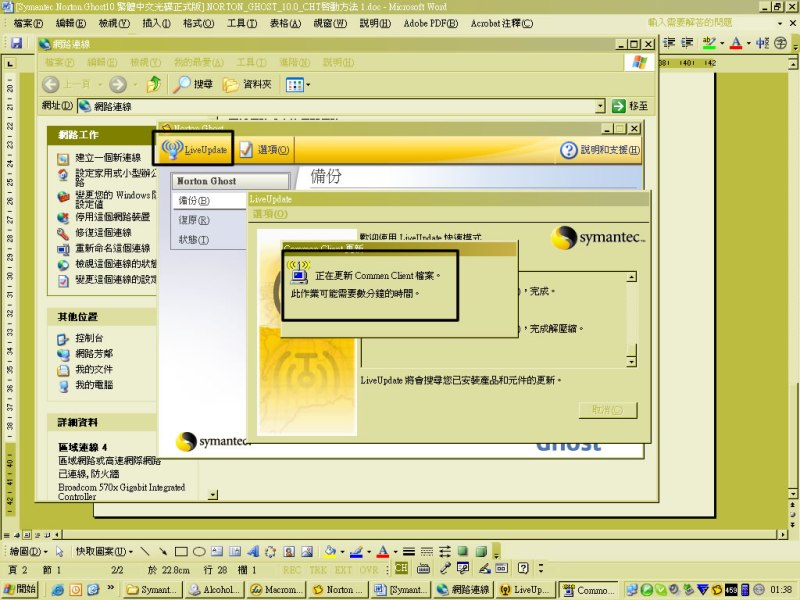Select the Line drawing tool
This screenshot has width=800, height=600.
[x=145, y=552]
